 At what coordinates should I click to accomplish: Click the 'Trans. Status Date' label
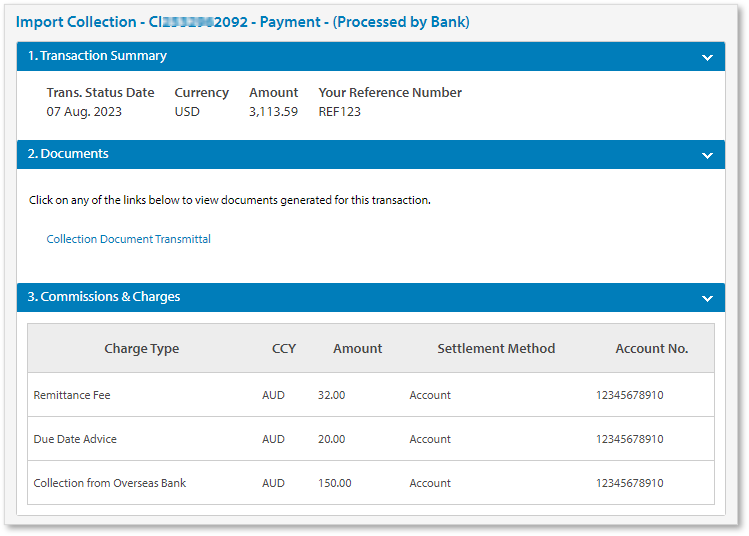pyautogui.click(x=100, y=93)
